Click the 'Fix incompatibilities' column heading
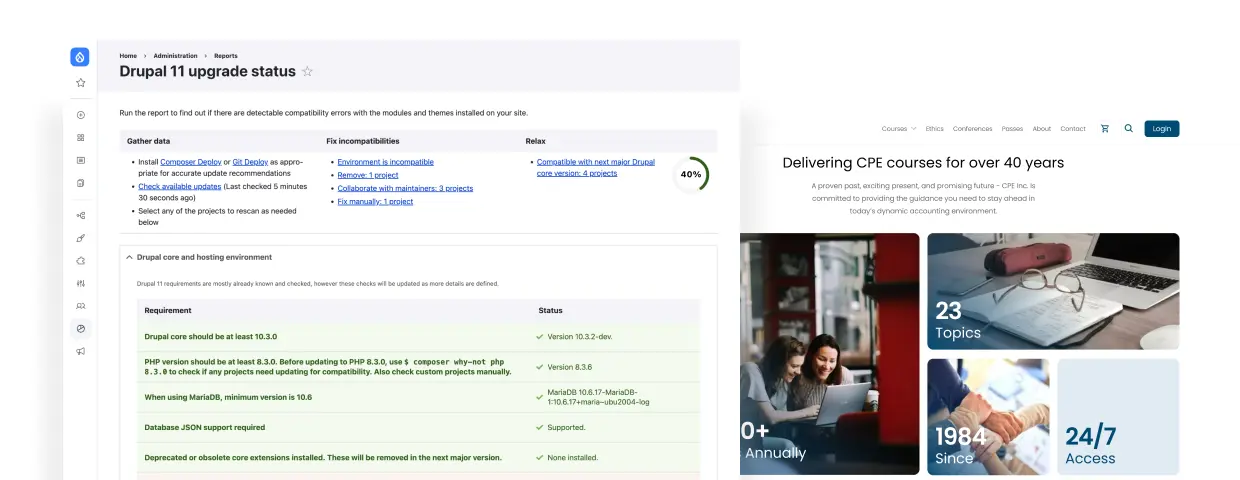Image resolution: width=1240 pixels, height=480 pixels. [363, 141]
